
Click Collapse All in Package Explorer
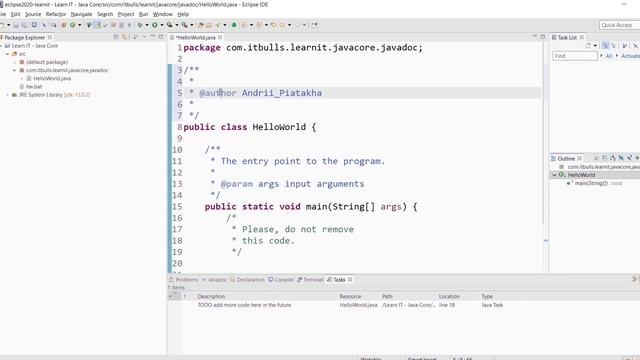(116, 37)
